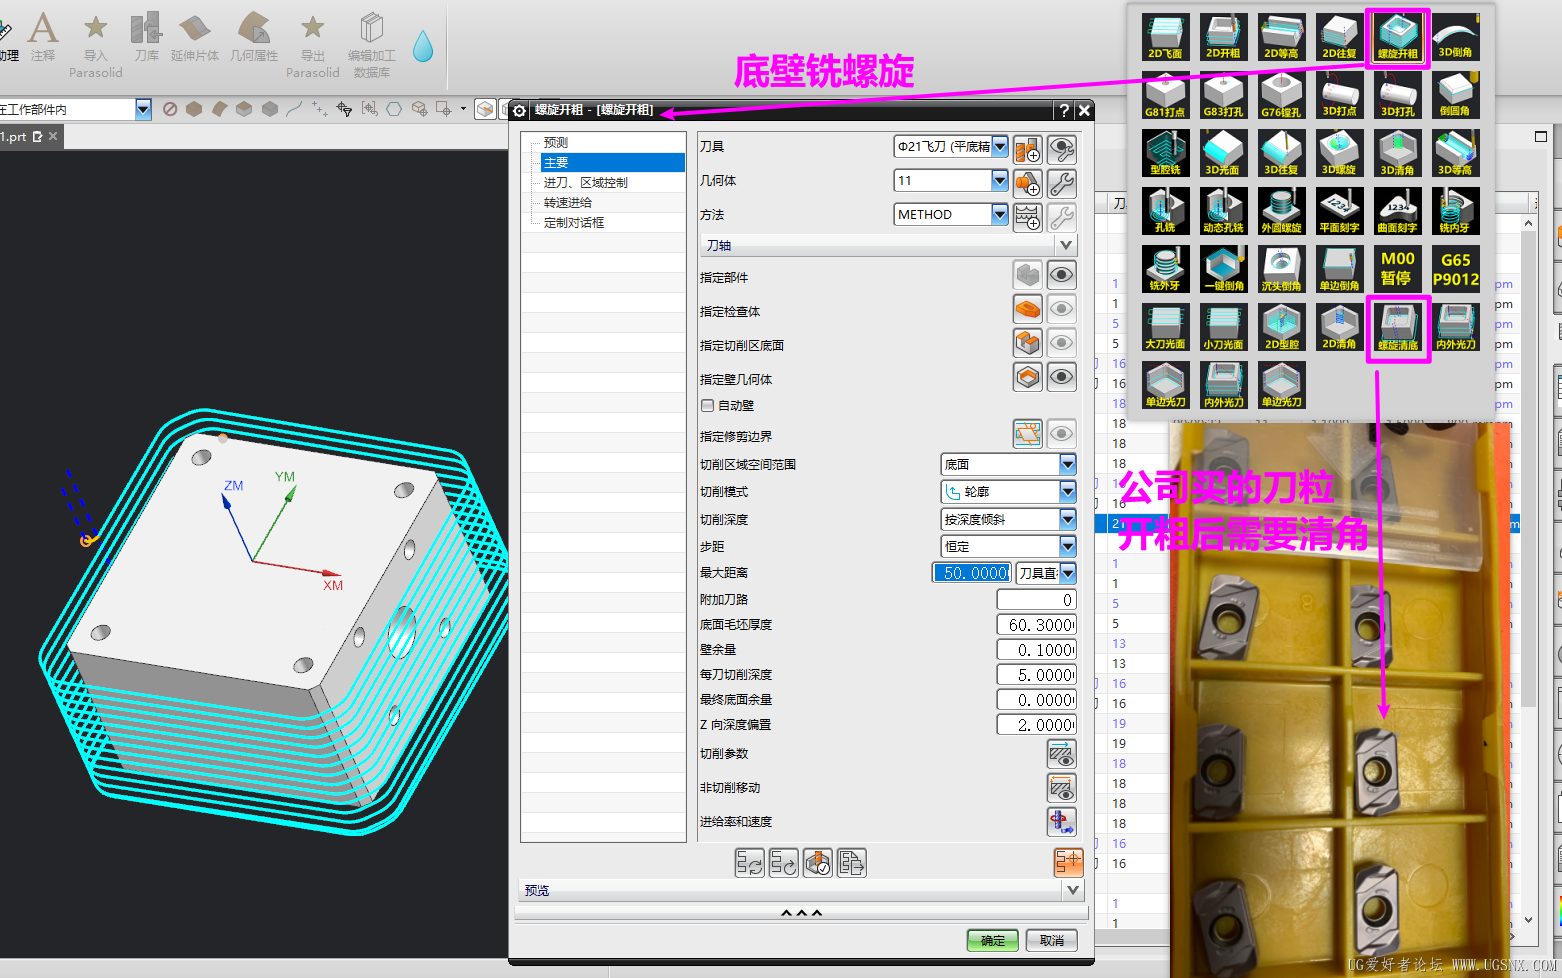
Task: Click the dialog help question mark
Action: coord(1064,110)
